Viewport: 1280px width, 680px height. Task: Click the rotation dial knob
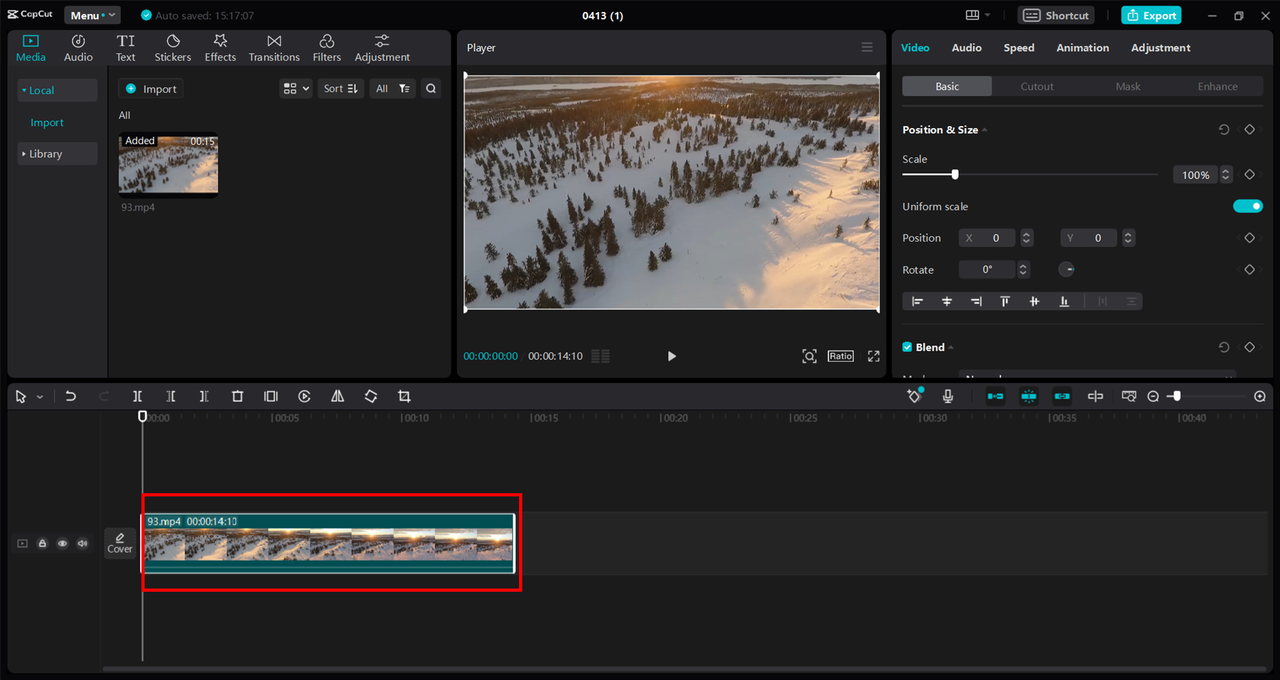[1067, 270]
